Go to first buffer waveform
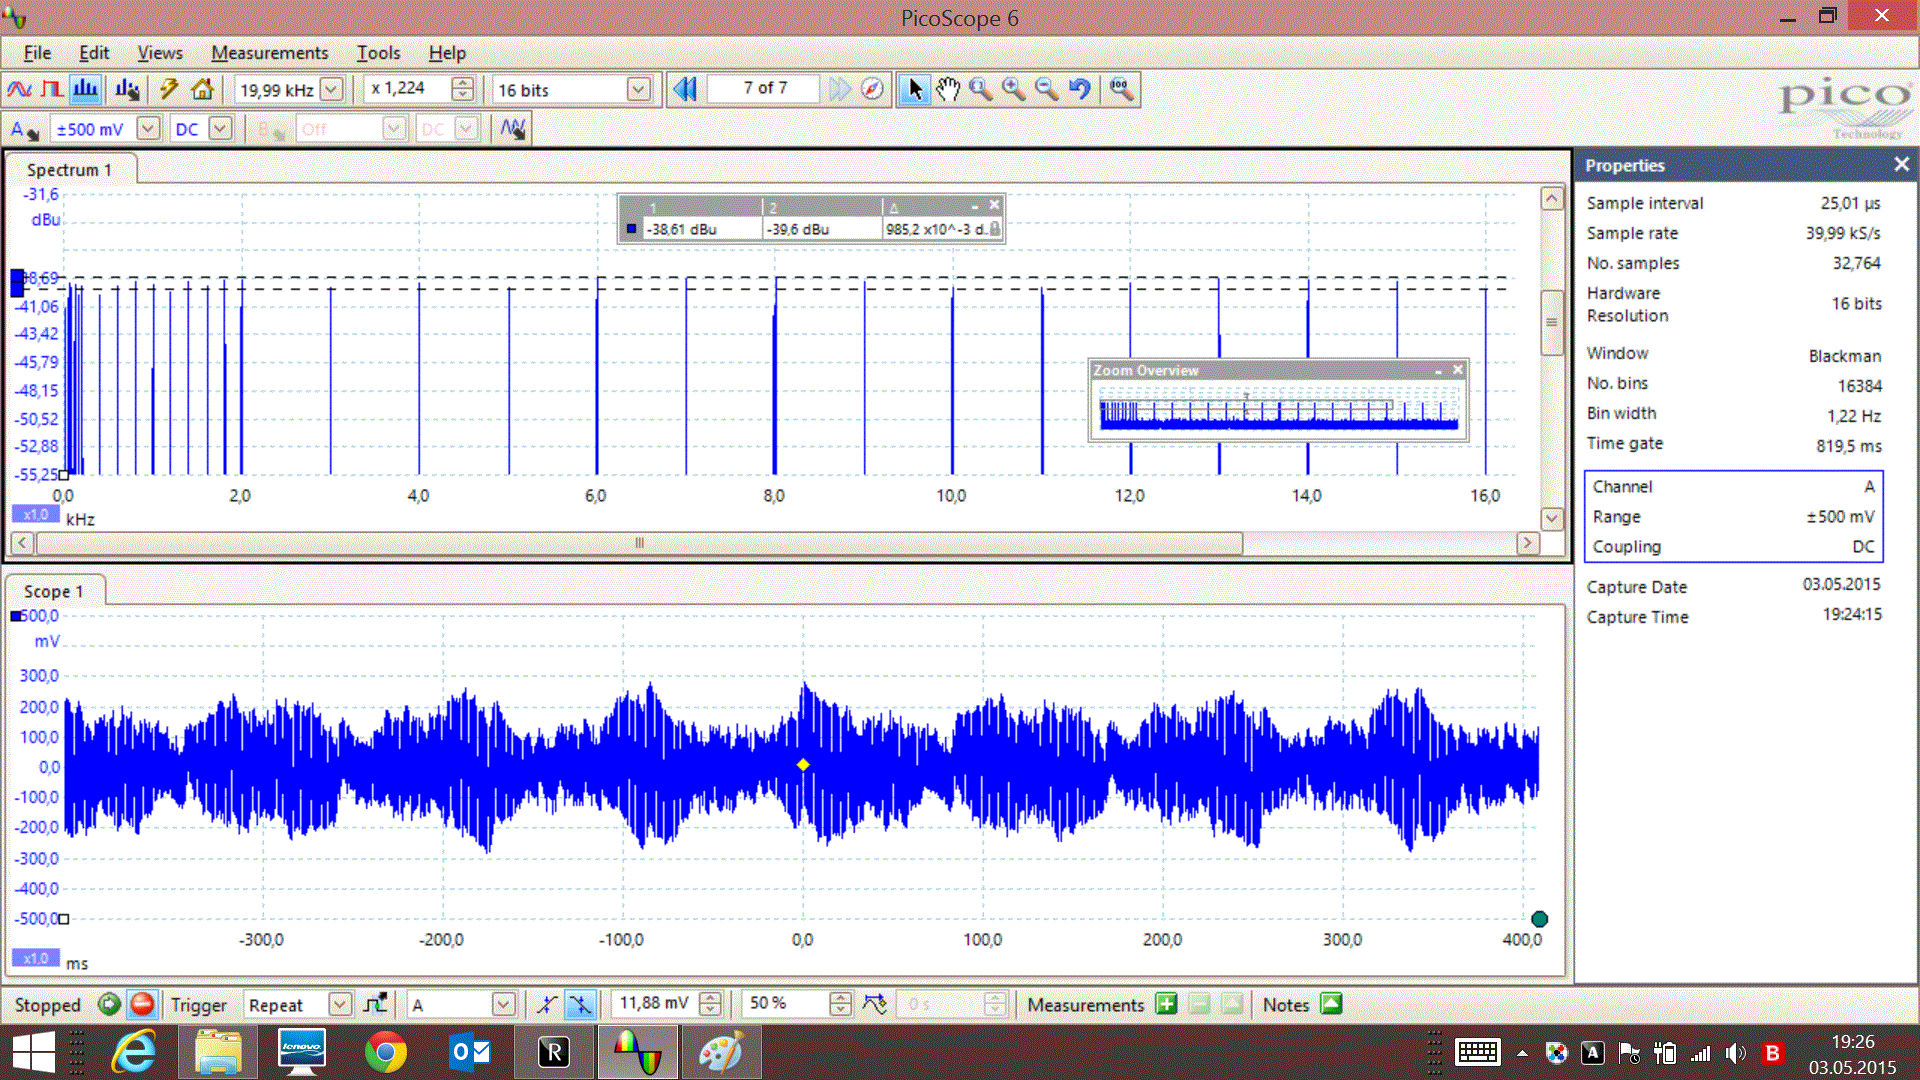This screenshot has width=1920, height=1080. pos(685,89)
